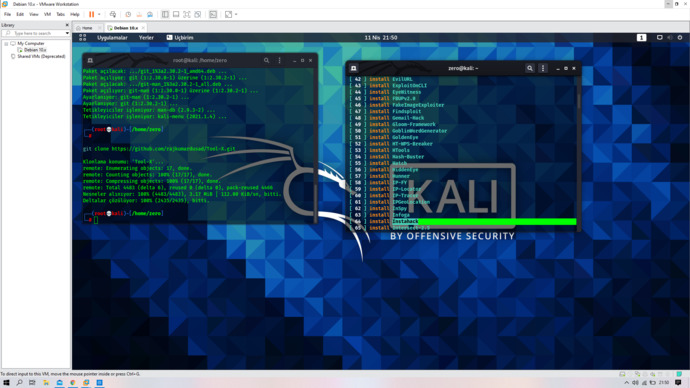Click the install Hash-Buster entry
The image size is (690, 388).
[396, 157]
